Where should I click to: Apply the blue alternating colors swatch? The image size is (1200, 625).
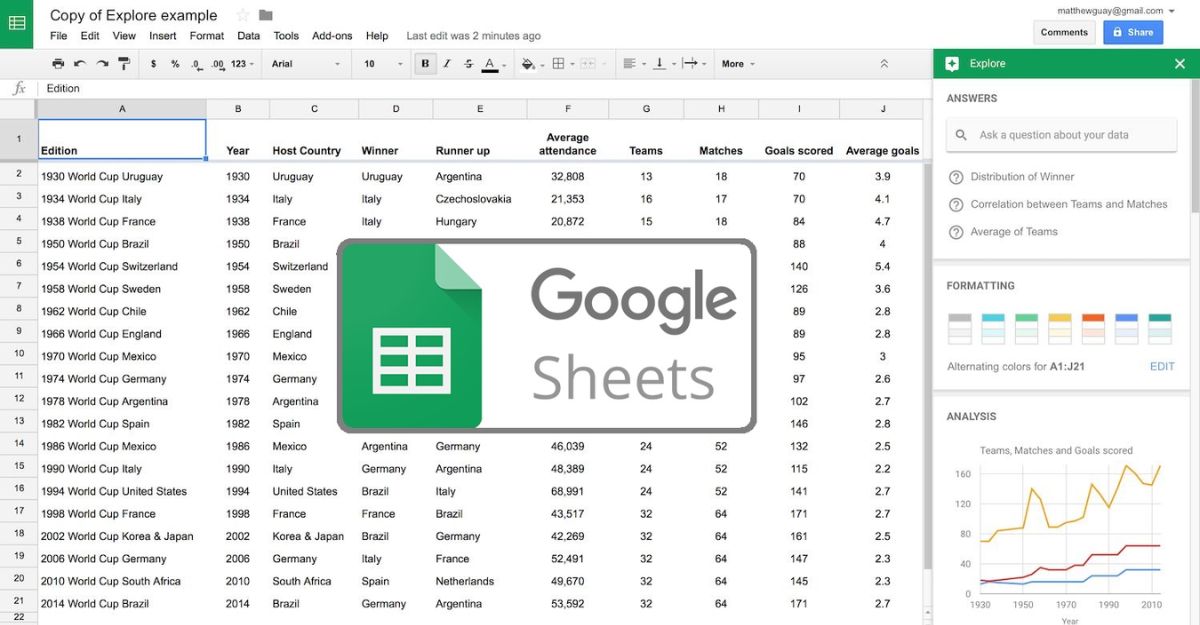tap(1127, 328)
